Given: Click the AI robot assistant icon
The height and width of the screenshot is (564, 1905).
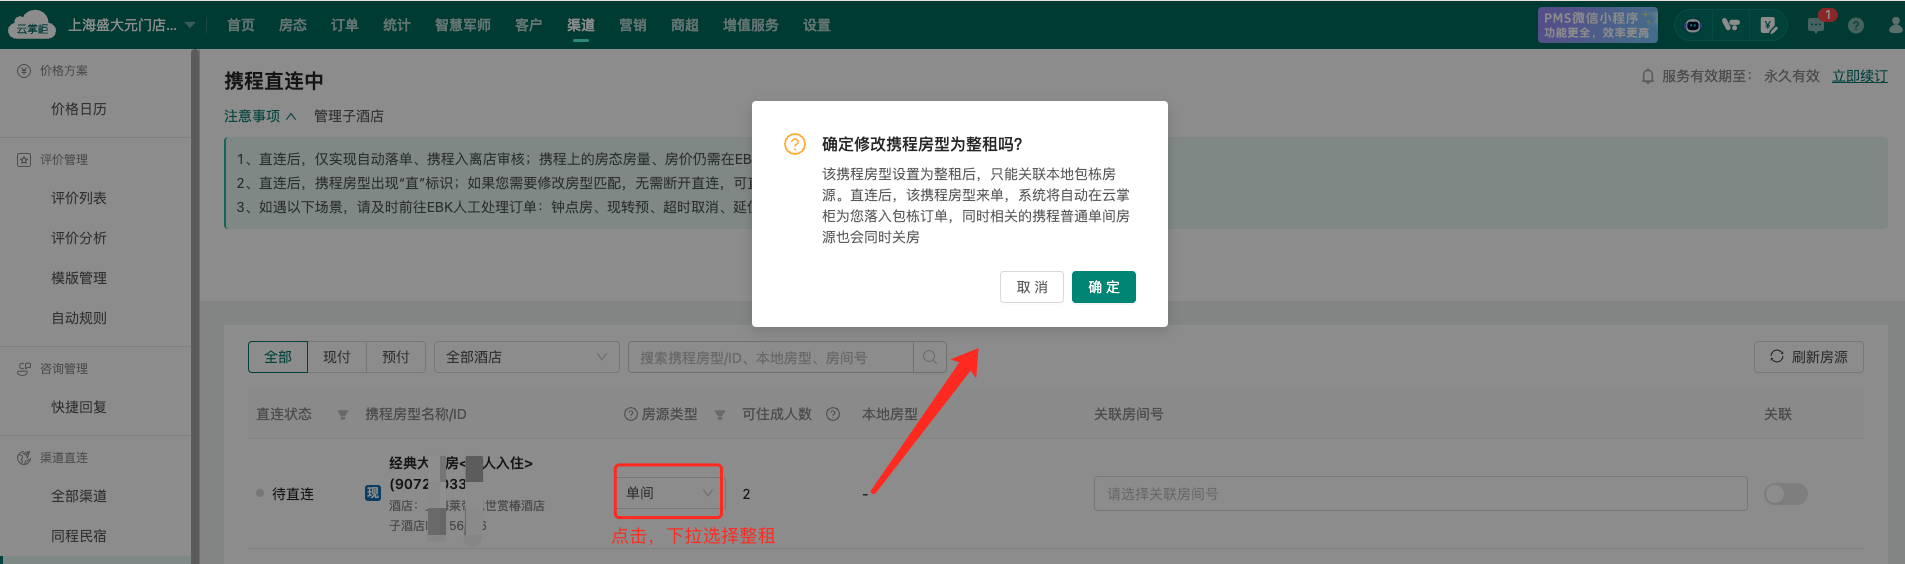Looking at the screenshot, I should 1692,25.
